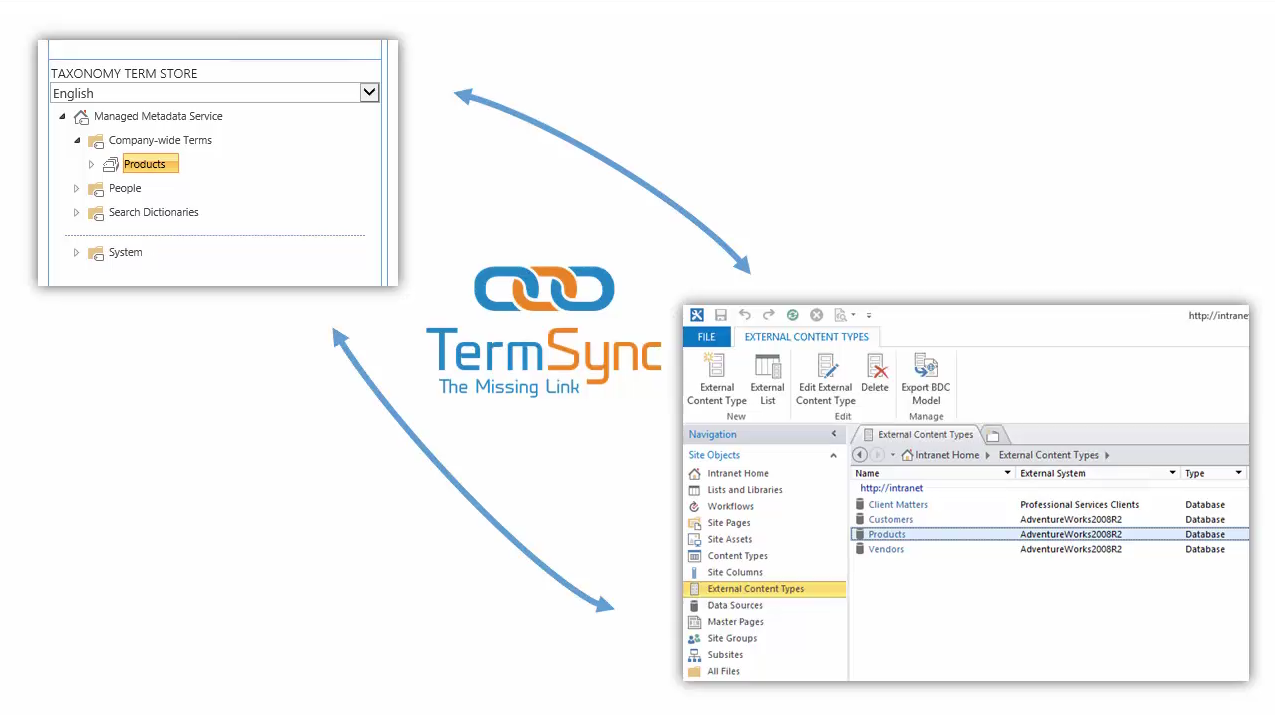Click the Forward navigation arrow in the breadcrumb bar
The height and width of the screenshot is (715, 1275).
(877, 455)
